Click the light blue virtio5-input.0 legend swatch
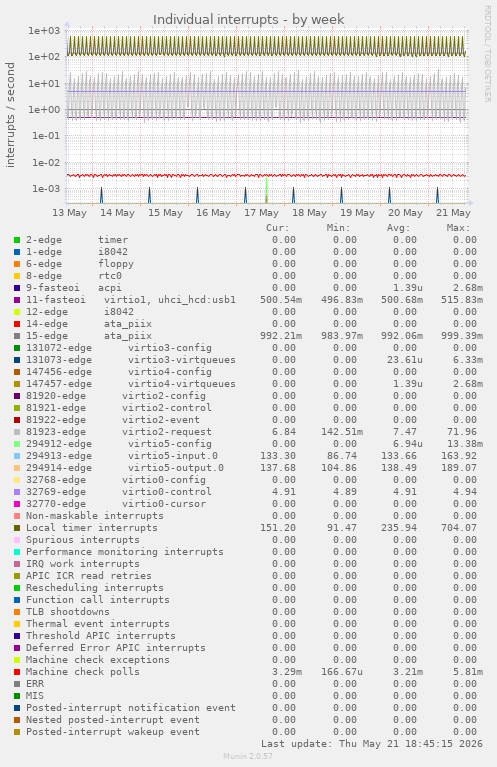This screenshot has height=767, width=497. point(17,456)
